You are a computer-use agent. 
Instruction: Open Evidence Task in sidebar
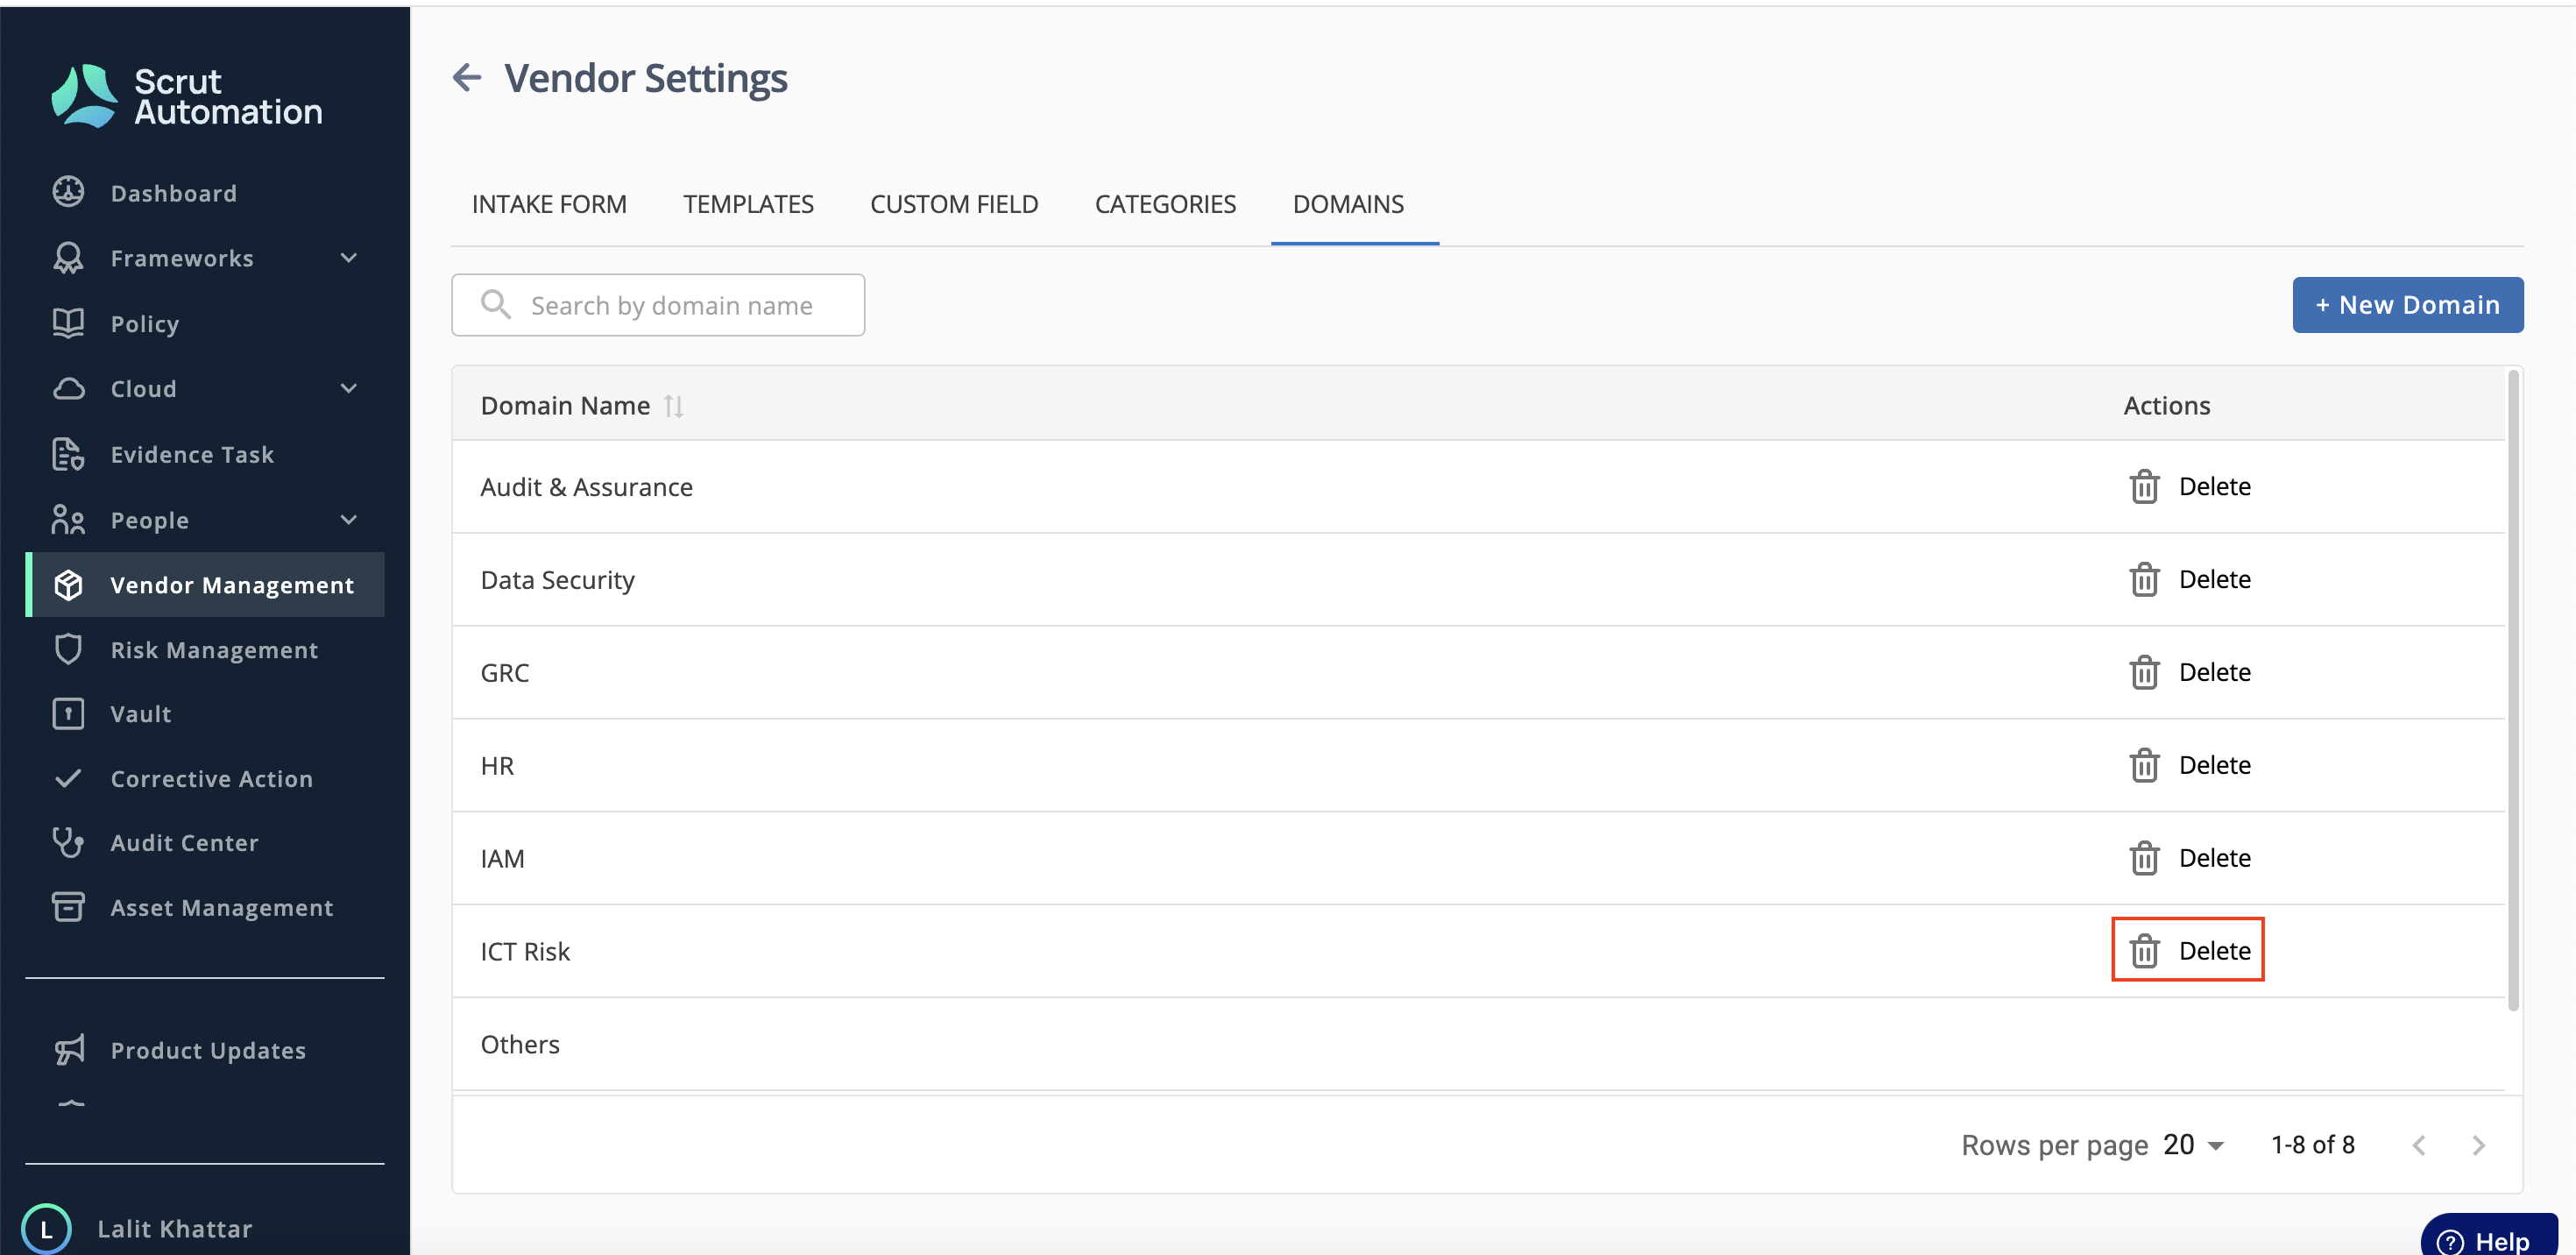click(205, 454)
